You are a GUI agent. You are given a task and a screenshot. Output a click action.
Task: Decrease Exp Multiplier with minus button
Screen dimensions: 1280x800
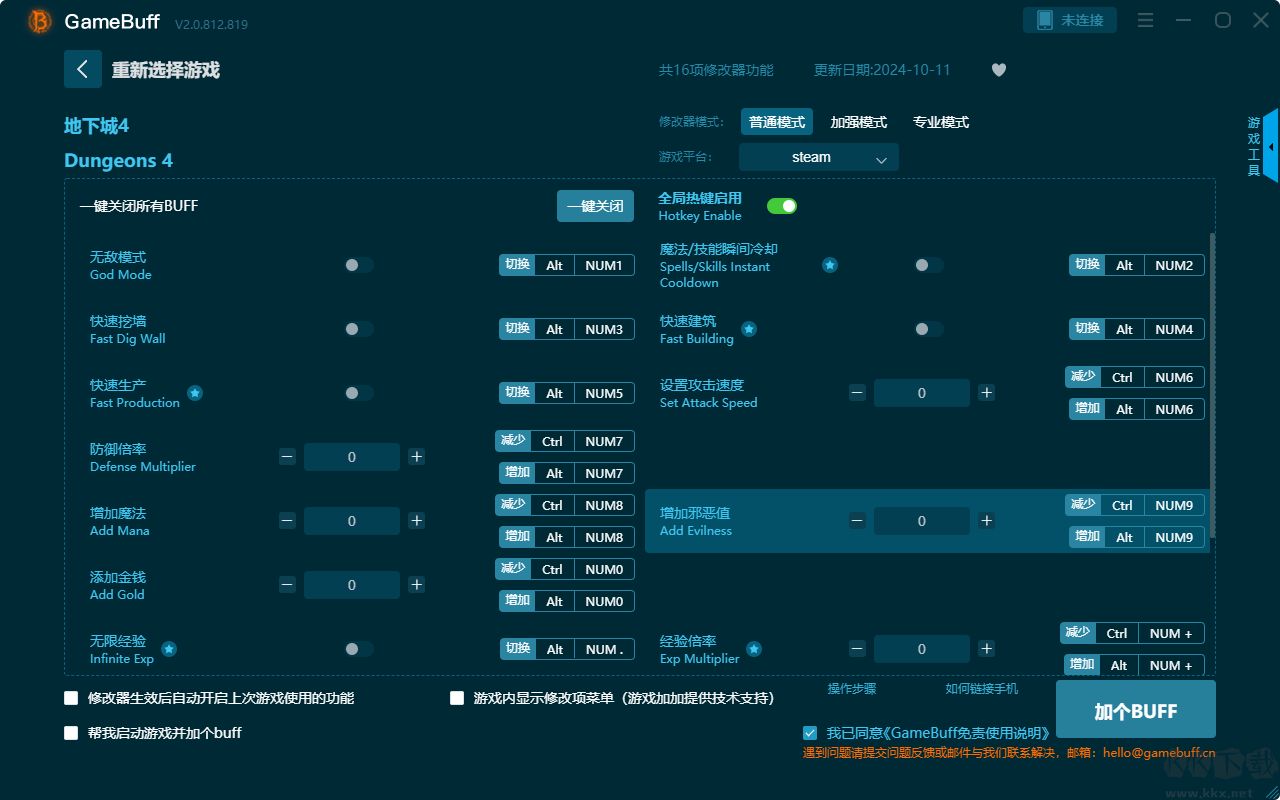(x=857, y=649)
